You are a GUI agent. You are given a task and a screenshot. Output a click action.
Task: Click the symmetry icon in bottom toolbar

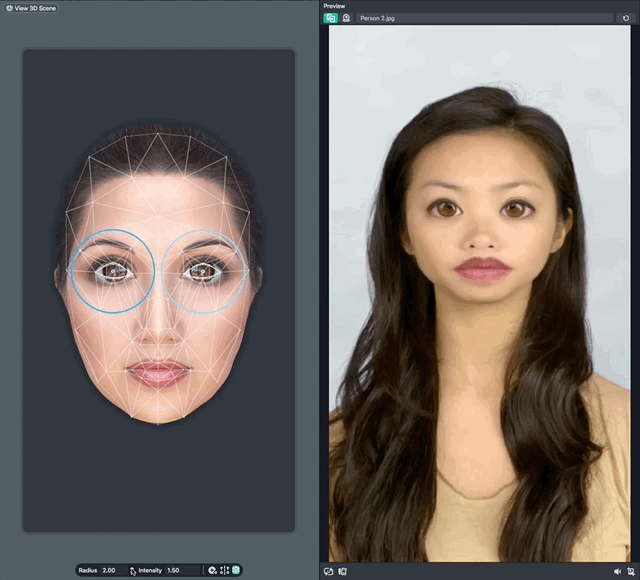point(224,570)
